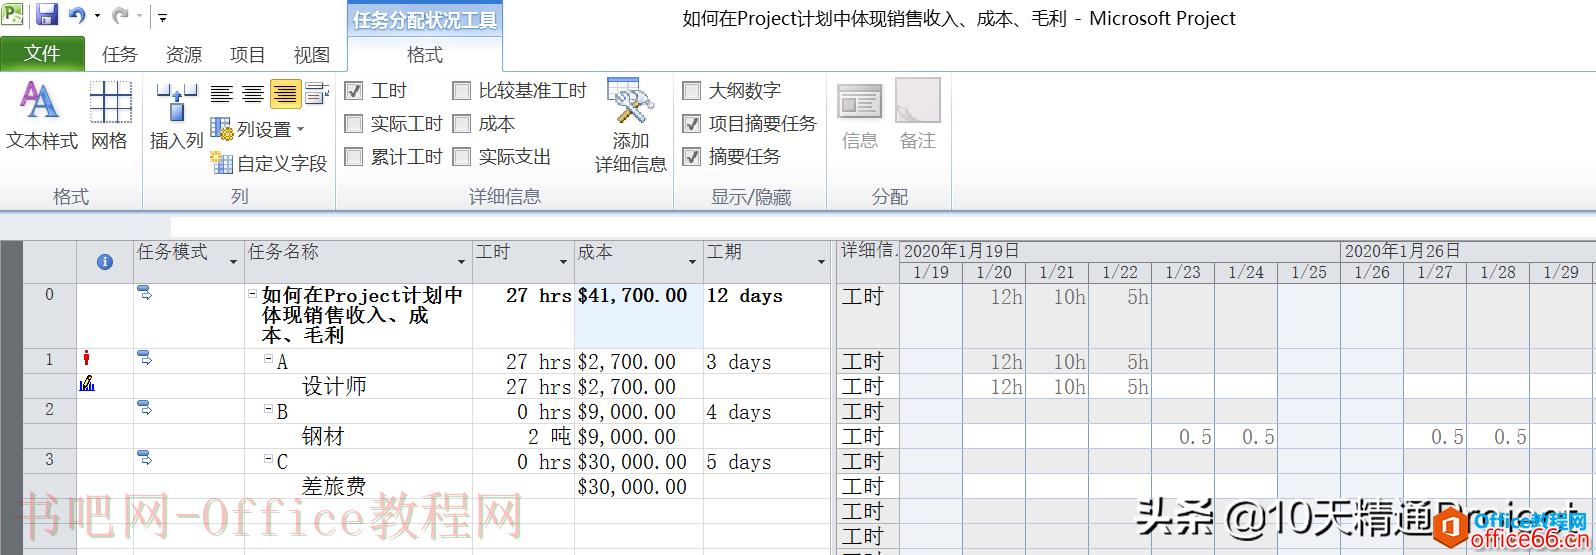Click the indicator info column header icon
The height and width of the screenshot is (555, 1596).
[x=104, y=262]
